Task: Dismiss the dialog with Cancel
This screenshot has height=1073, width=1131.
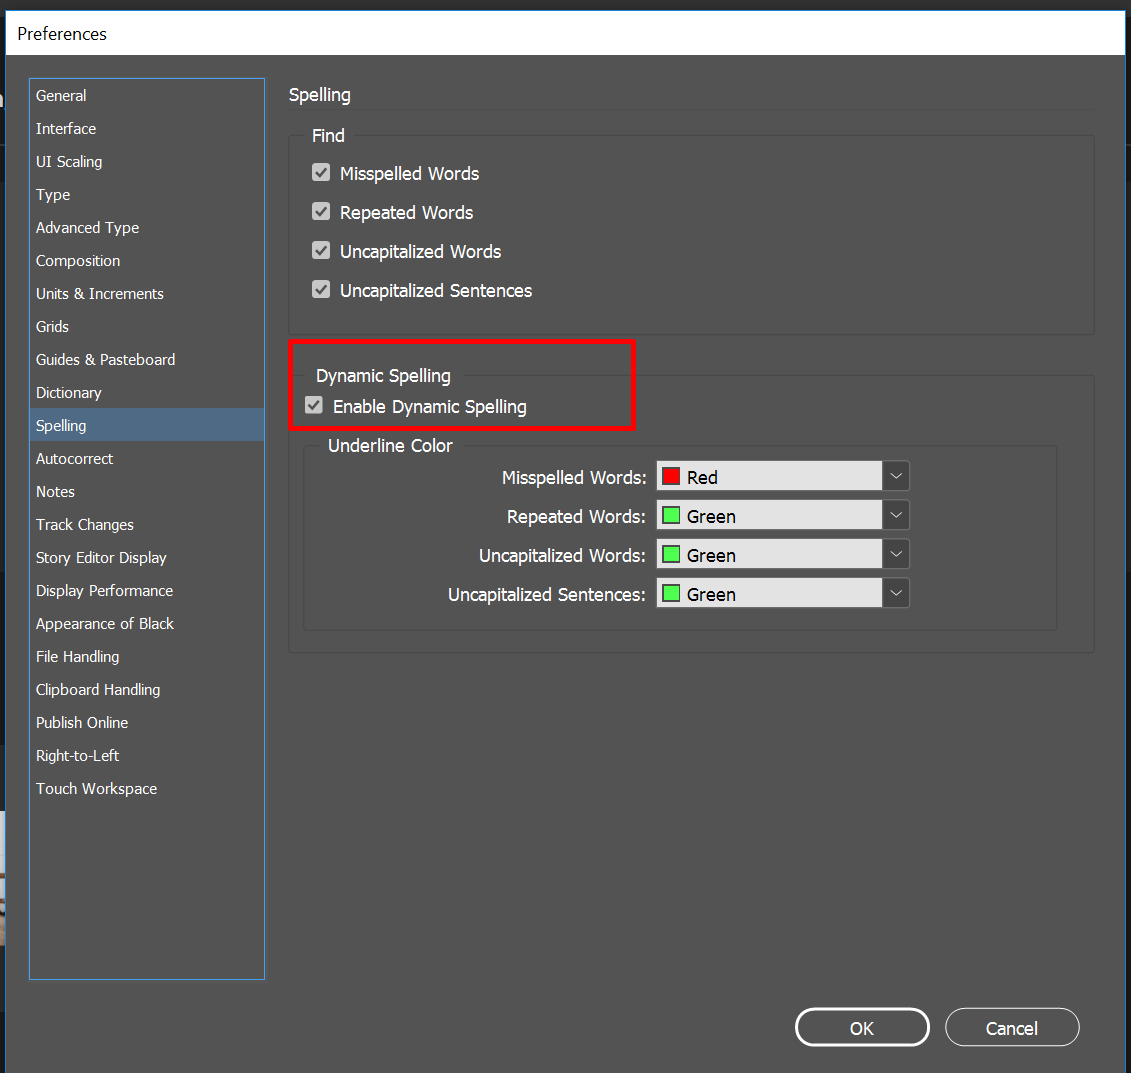Action: click(1011, 1027)
